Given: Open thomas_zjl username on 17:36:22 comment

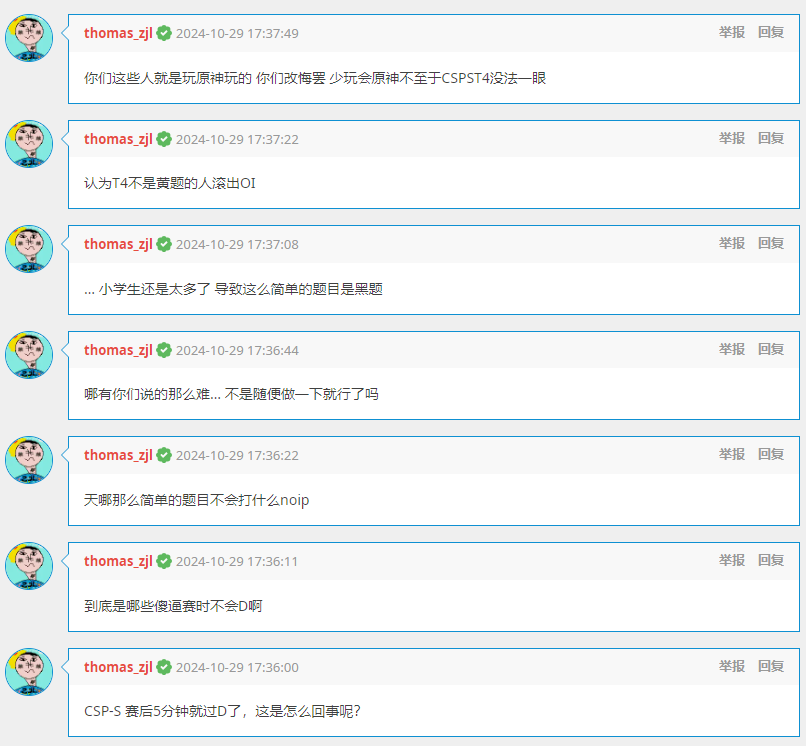Looking at the screenshot, I should tap(118, 456).
